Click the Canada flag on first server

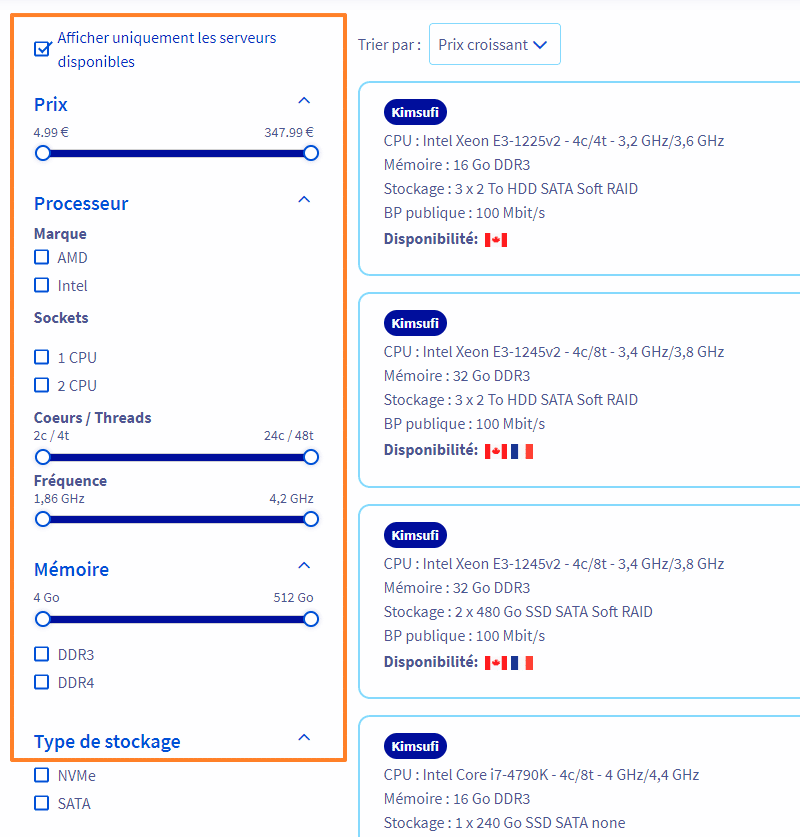pos(496,240)
